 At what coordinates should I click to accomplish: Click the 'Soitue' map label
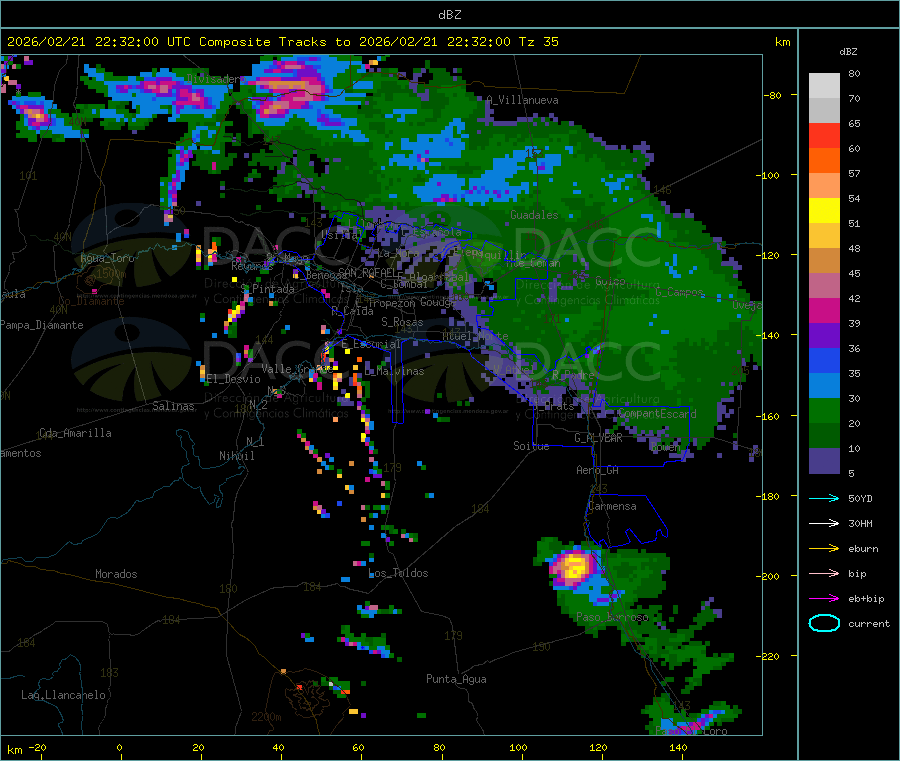coord(531,445)
